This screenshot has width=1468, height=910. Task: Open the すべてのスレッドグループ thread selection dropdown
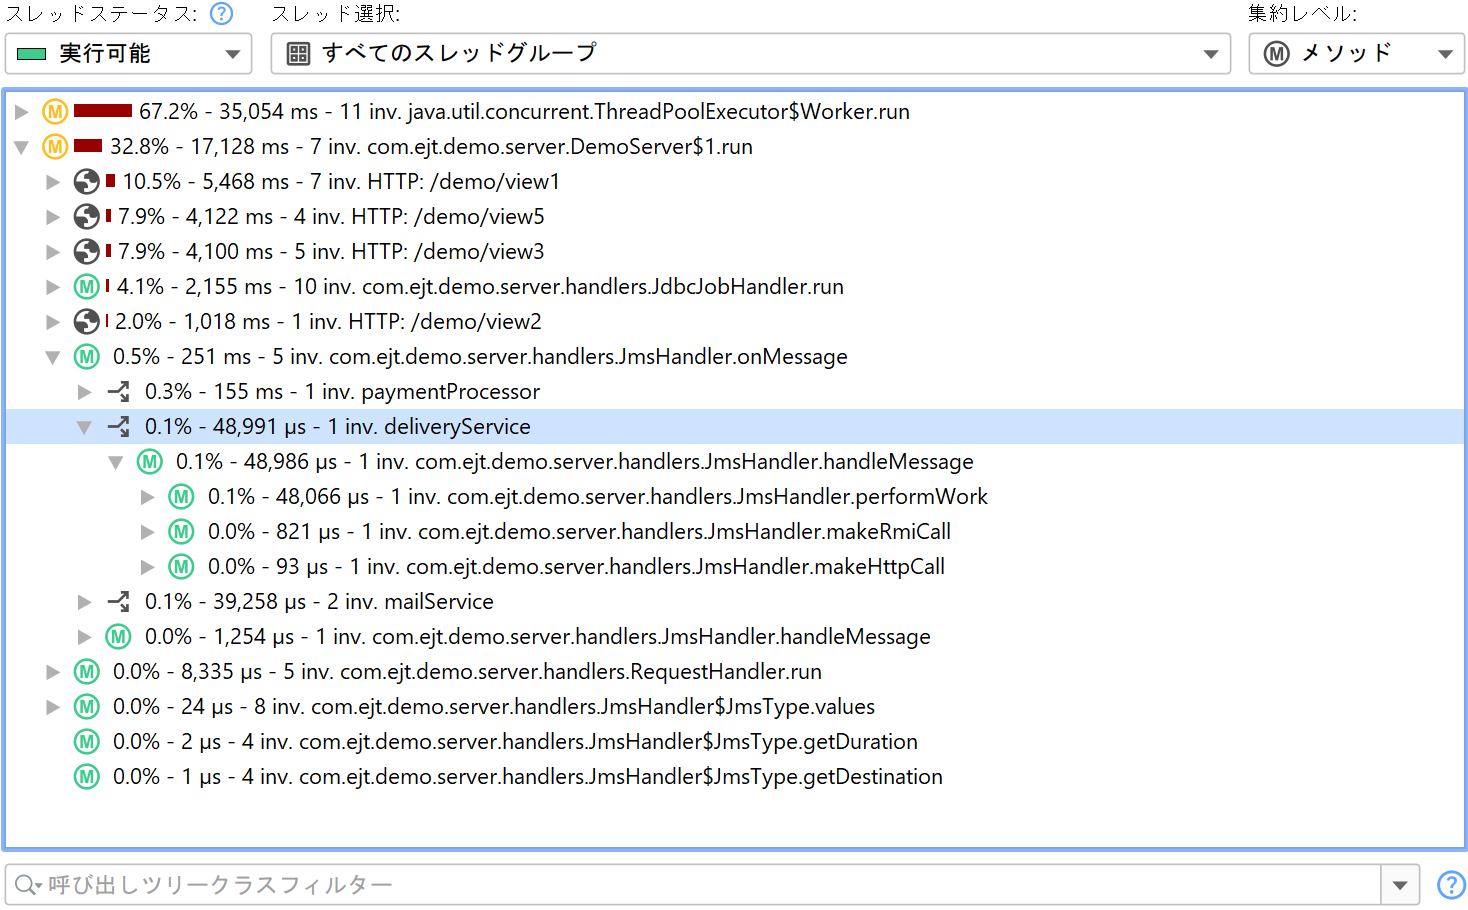(x=750, y=54)
